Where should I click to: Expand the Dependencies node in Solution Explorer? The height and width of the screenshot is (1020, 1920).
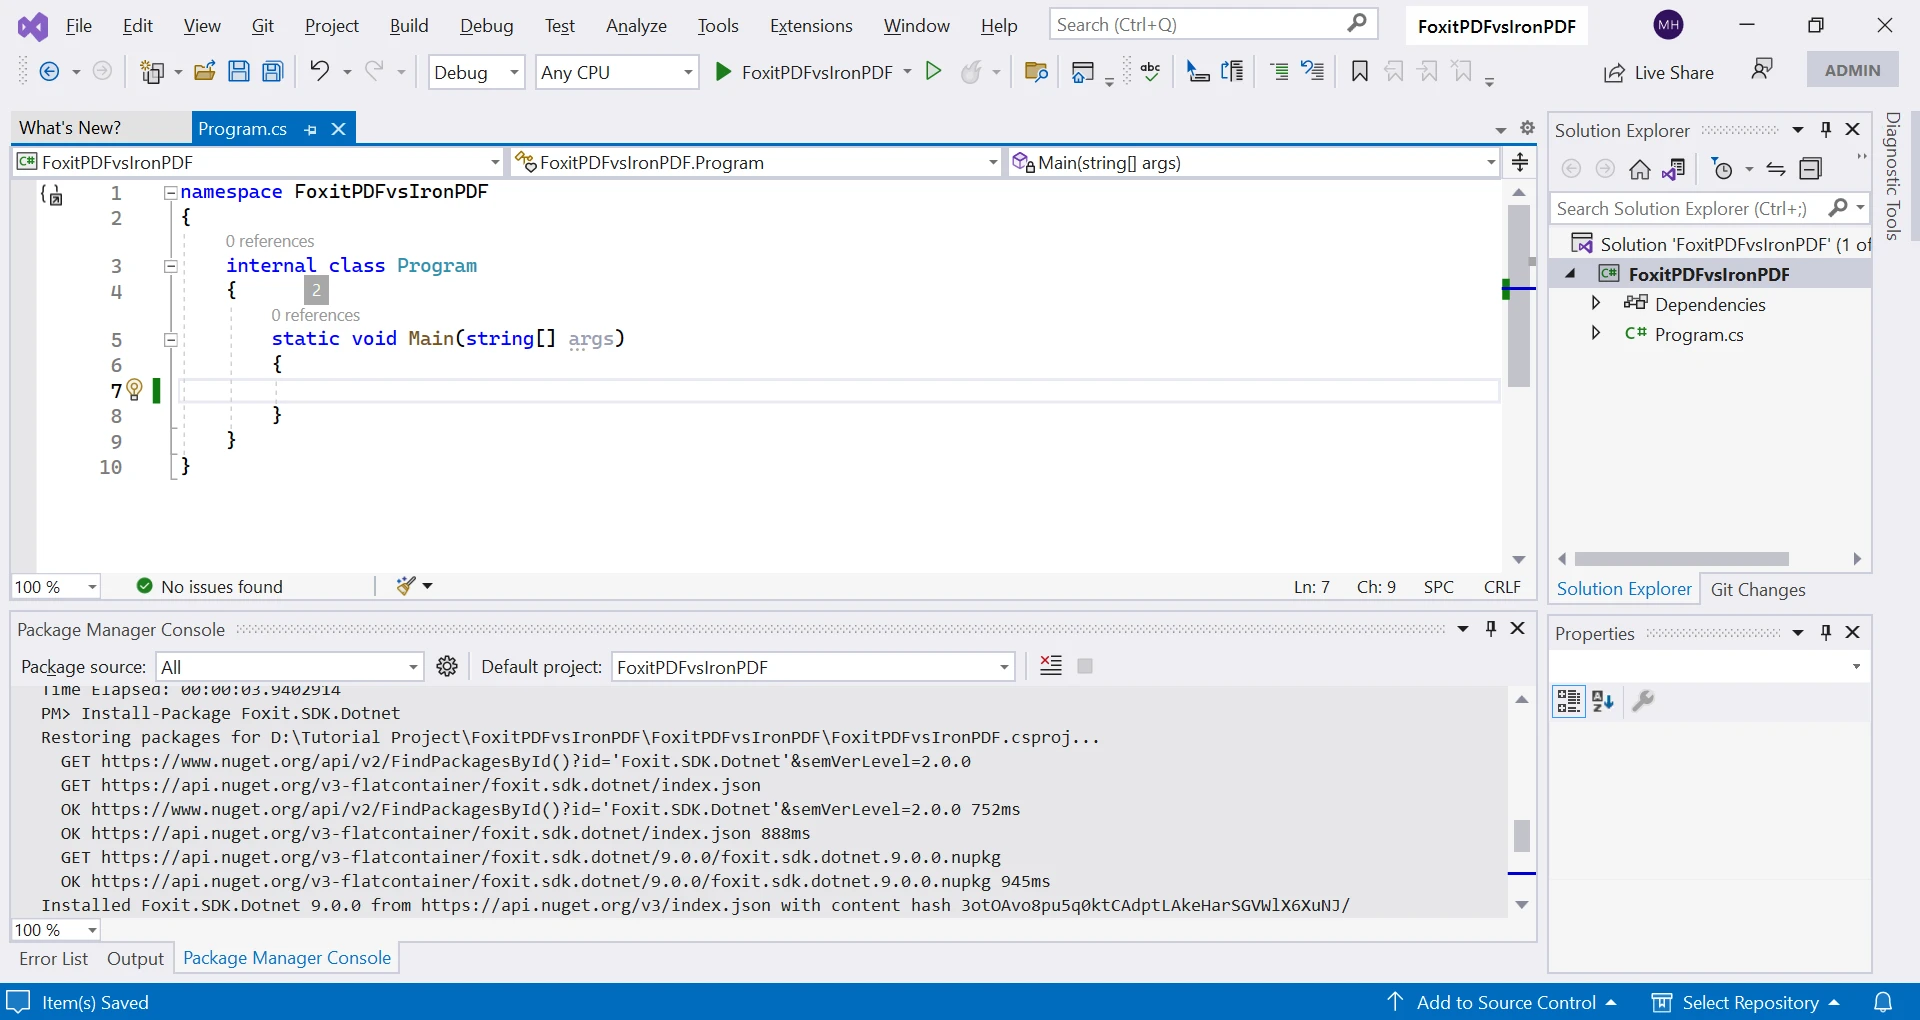point(1596,303)
